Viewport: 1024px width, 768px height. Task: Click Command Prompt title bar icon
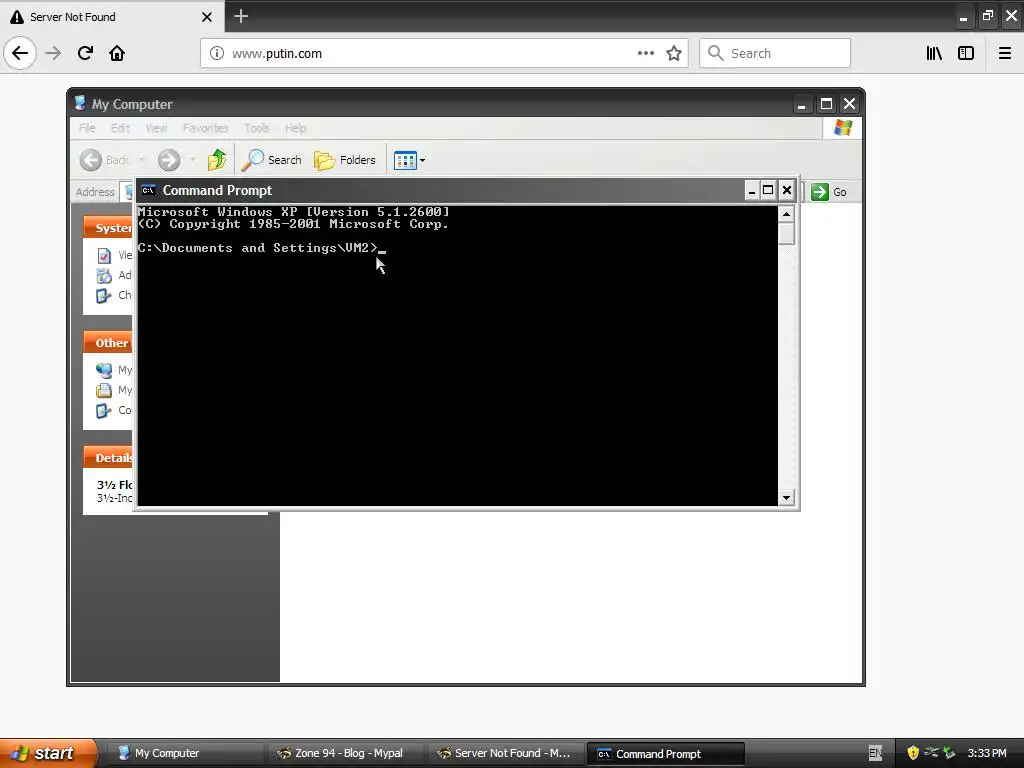148,190
